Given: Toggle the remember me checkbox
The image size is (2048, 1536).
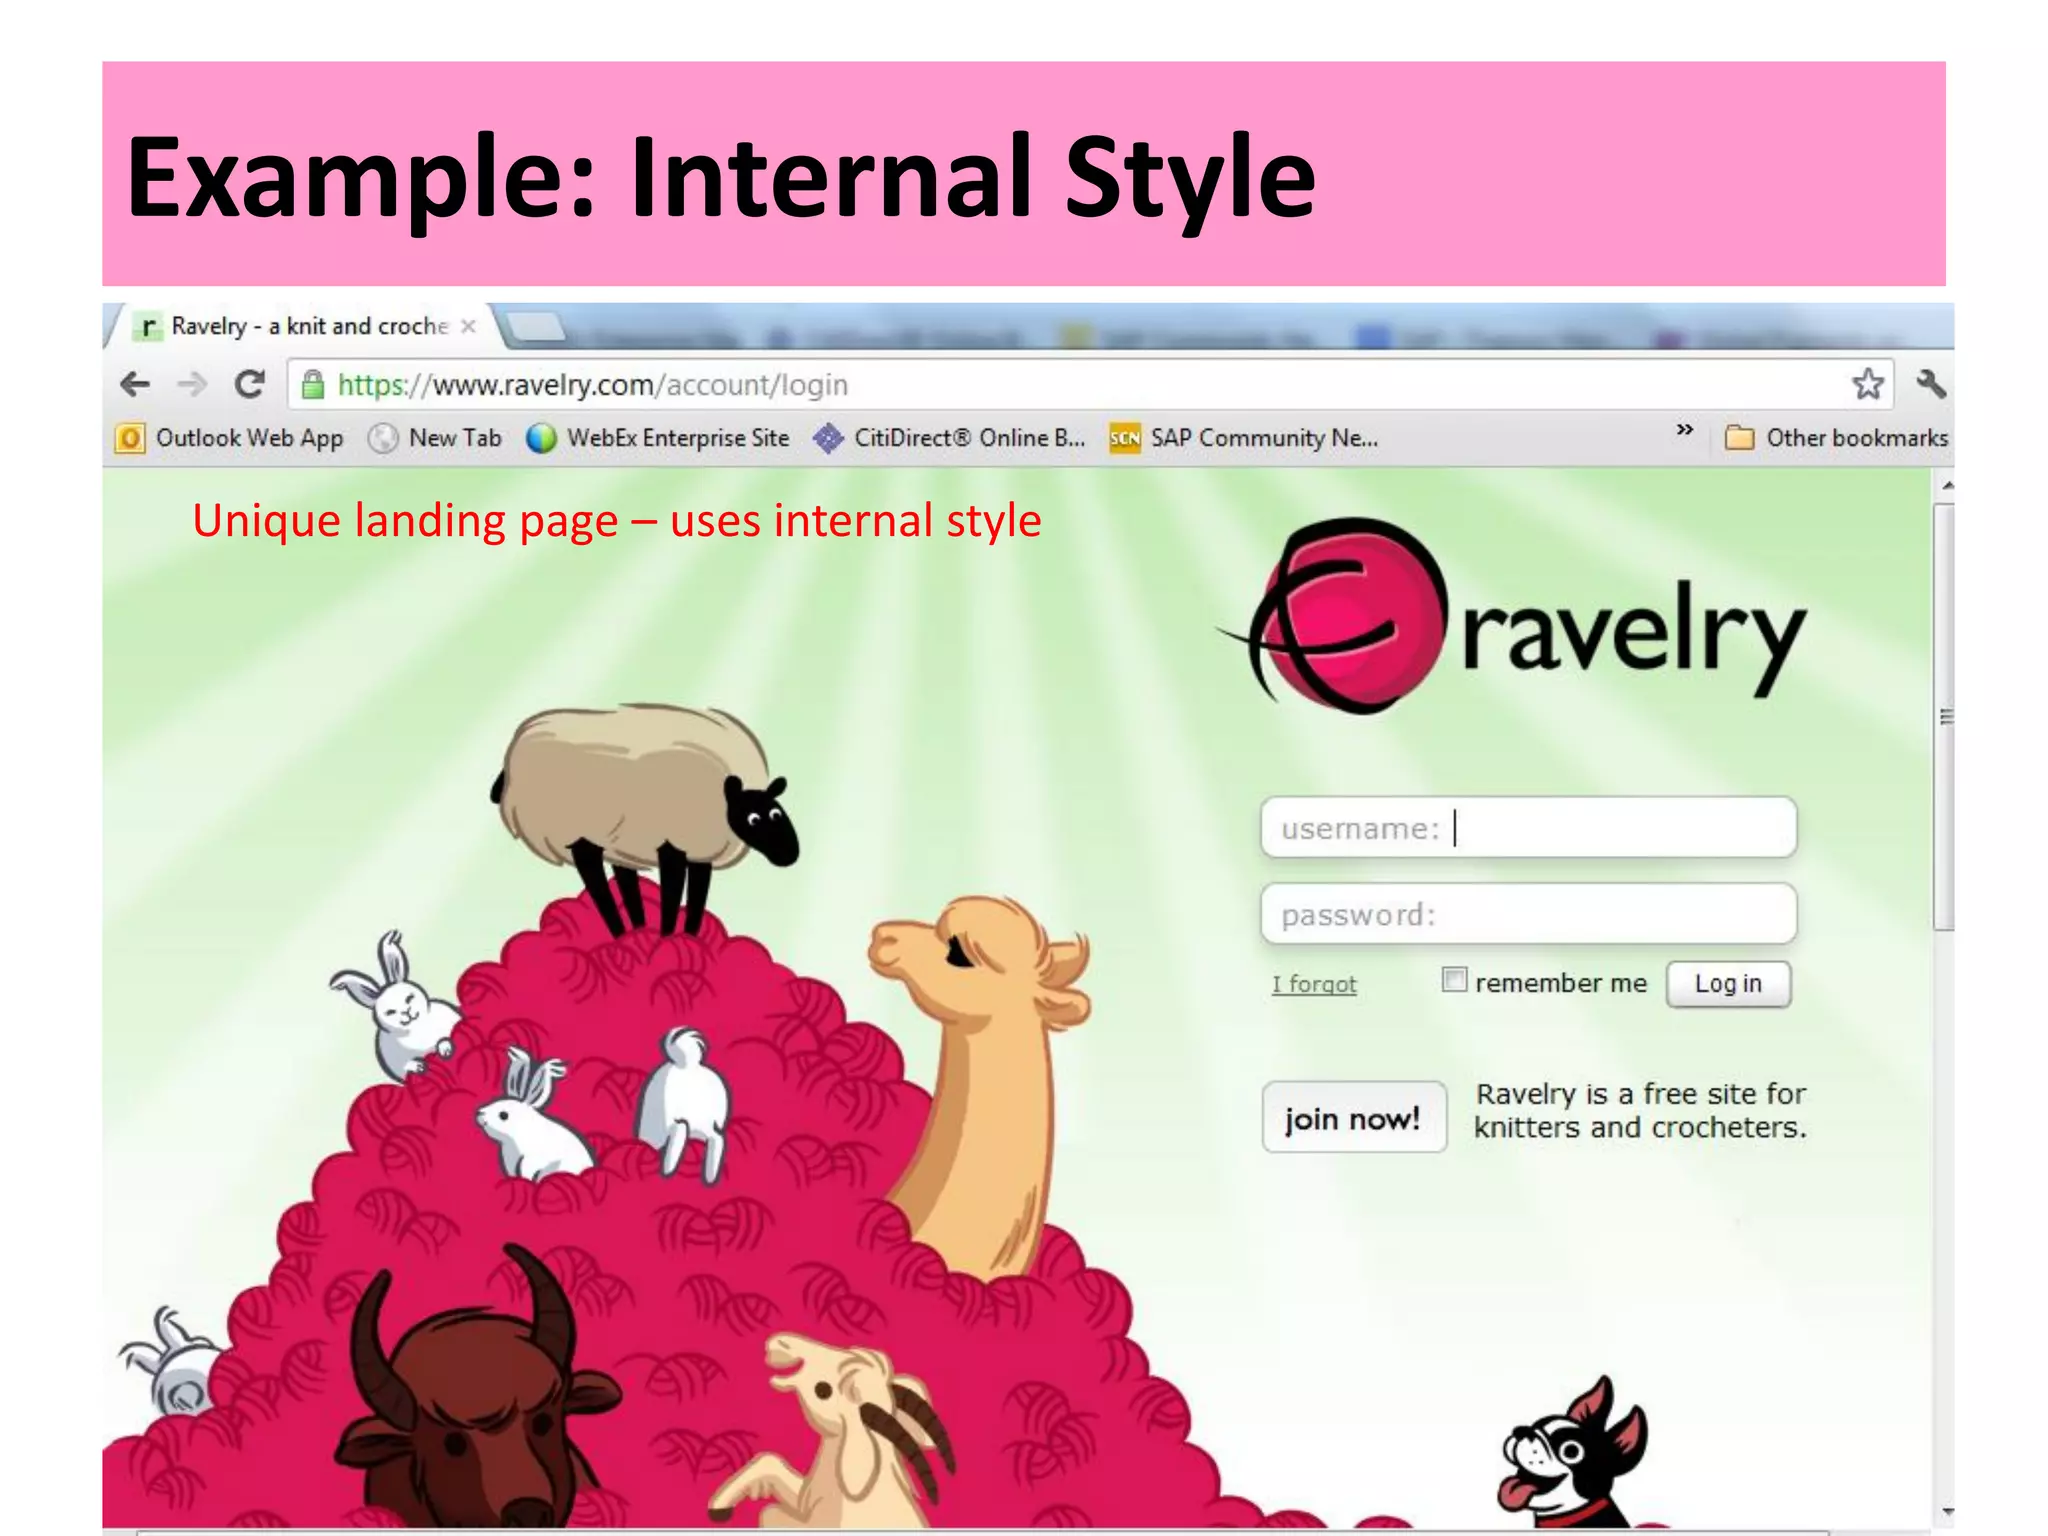Looking at the screenshot, I should [1454, 979].
